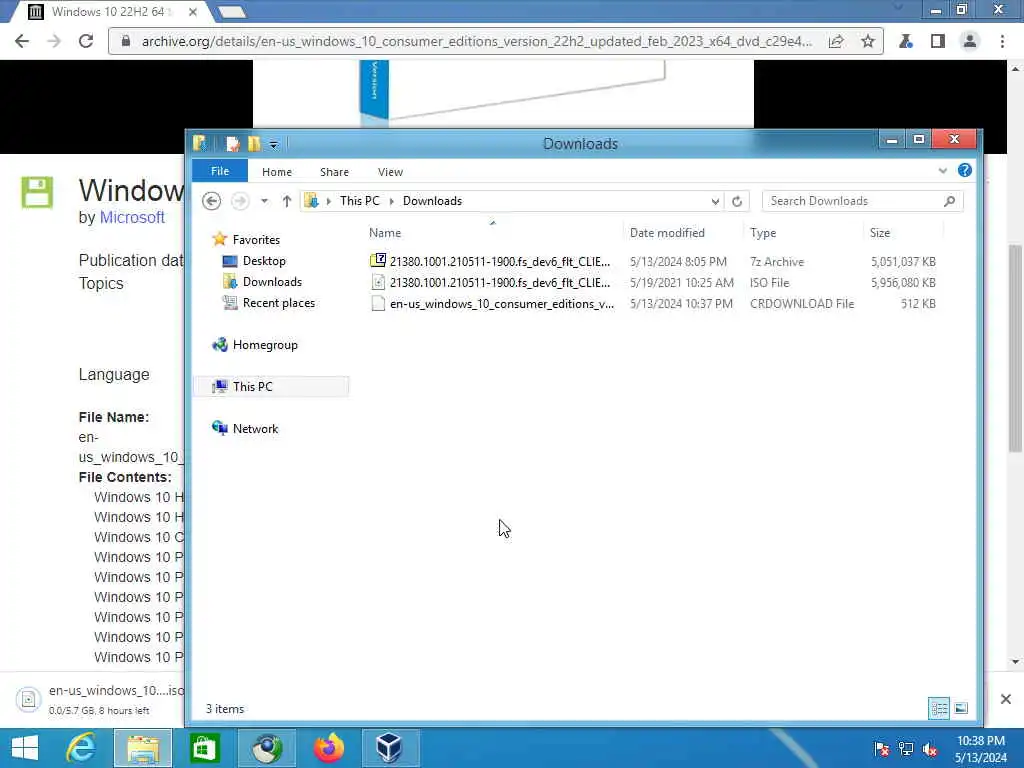Click the New folder quick access icon

click(254, 144)
